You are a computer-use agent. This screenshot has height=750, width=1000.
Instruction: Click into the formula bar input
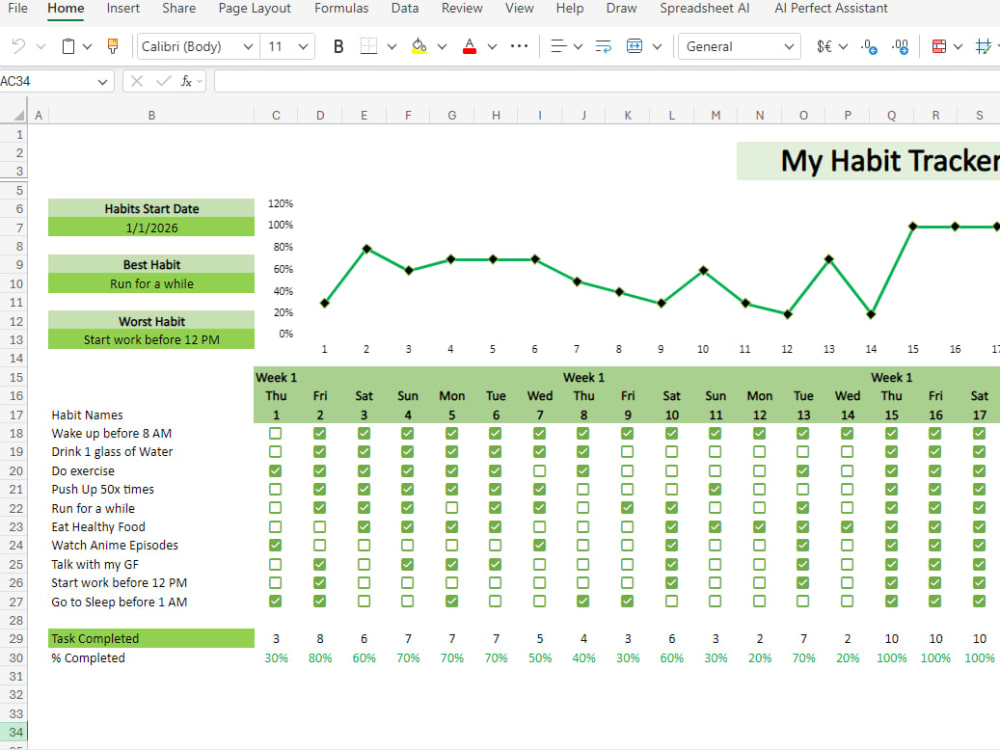coord(606,81)
